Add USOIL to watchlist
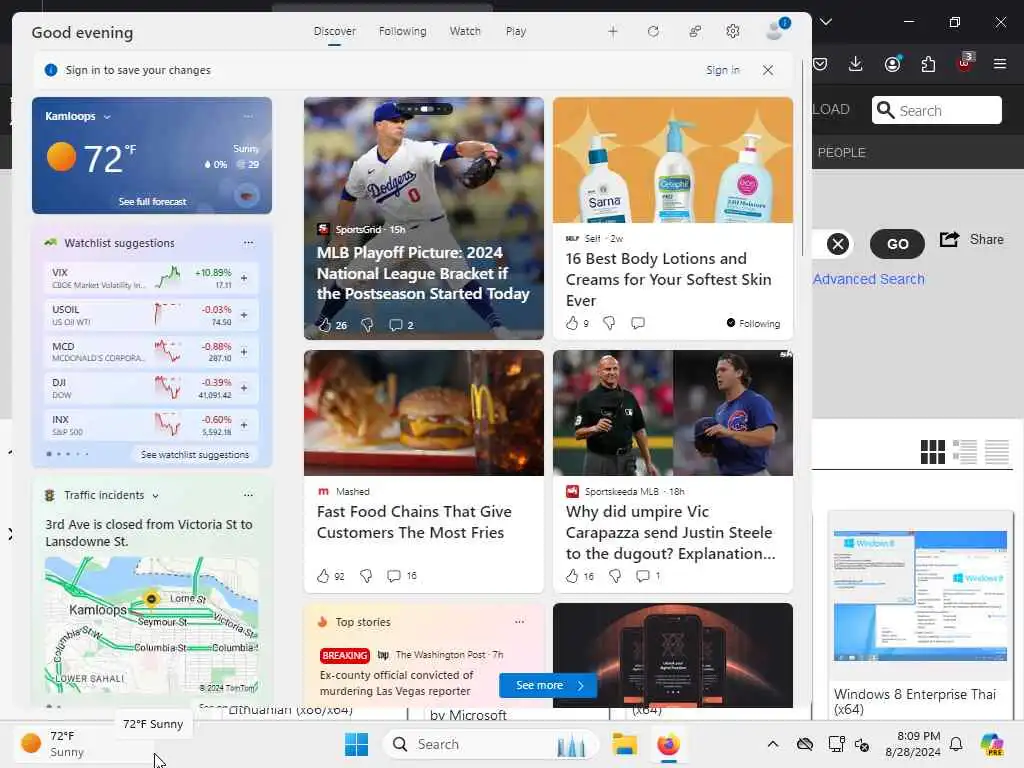The width and height of the screenshot is (1024, 768). pyautogui.click(x=244, y=315)
